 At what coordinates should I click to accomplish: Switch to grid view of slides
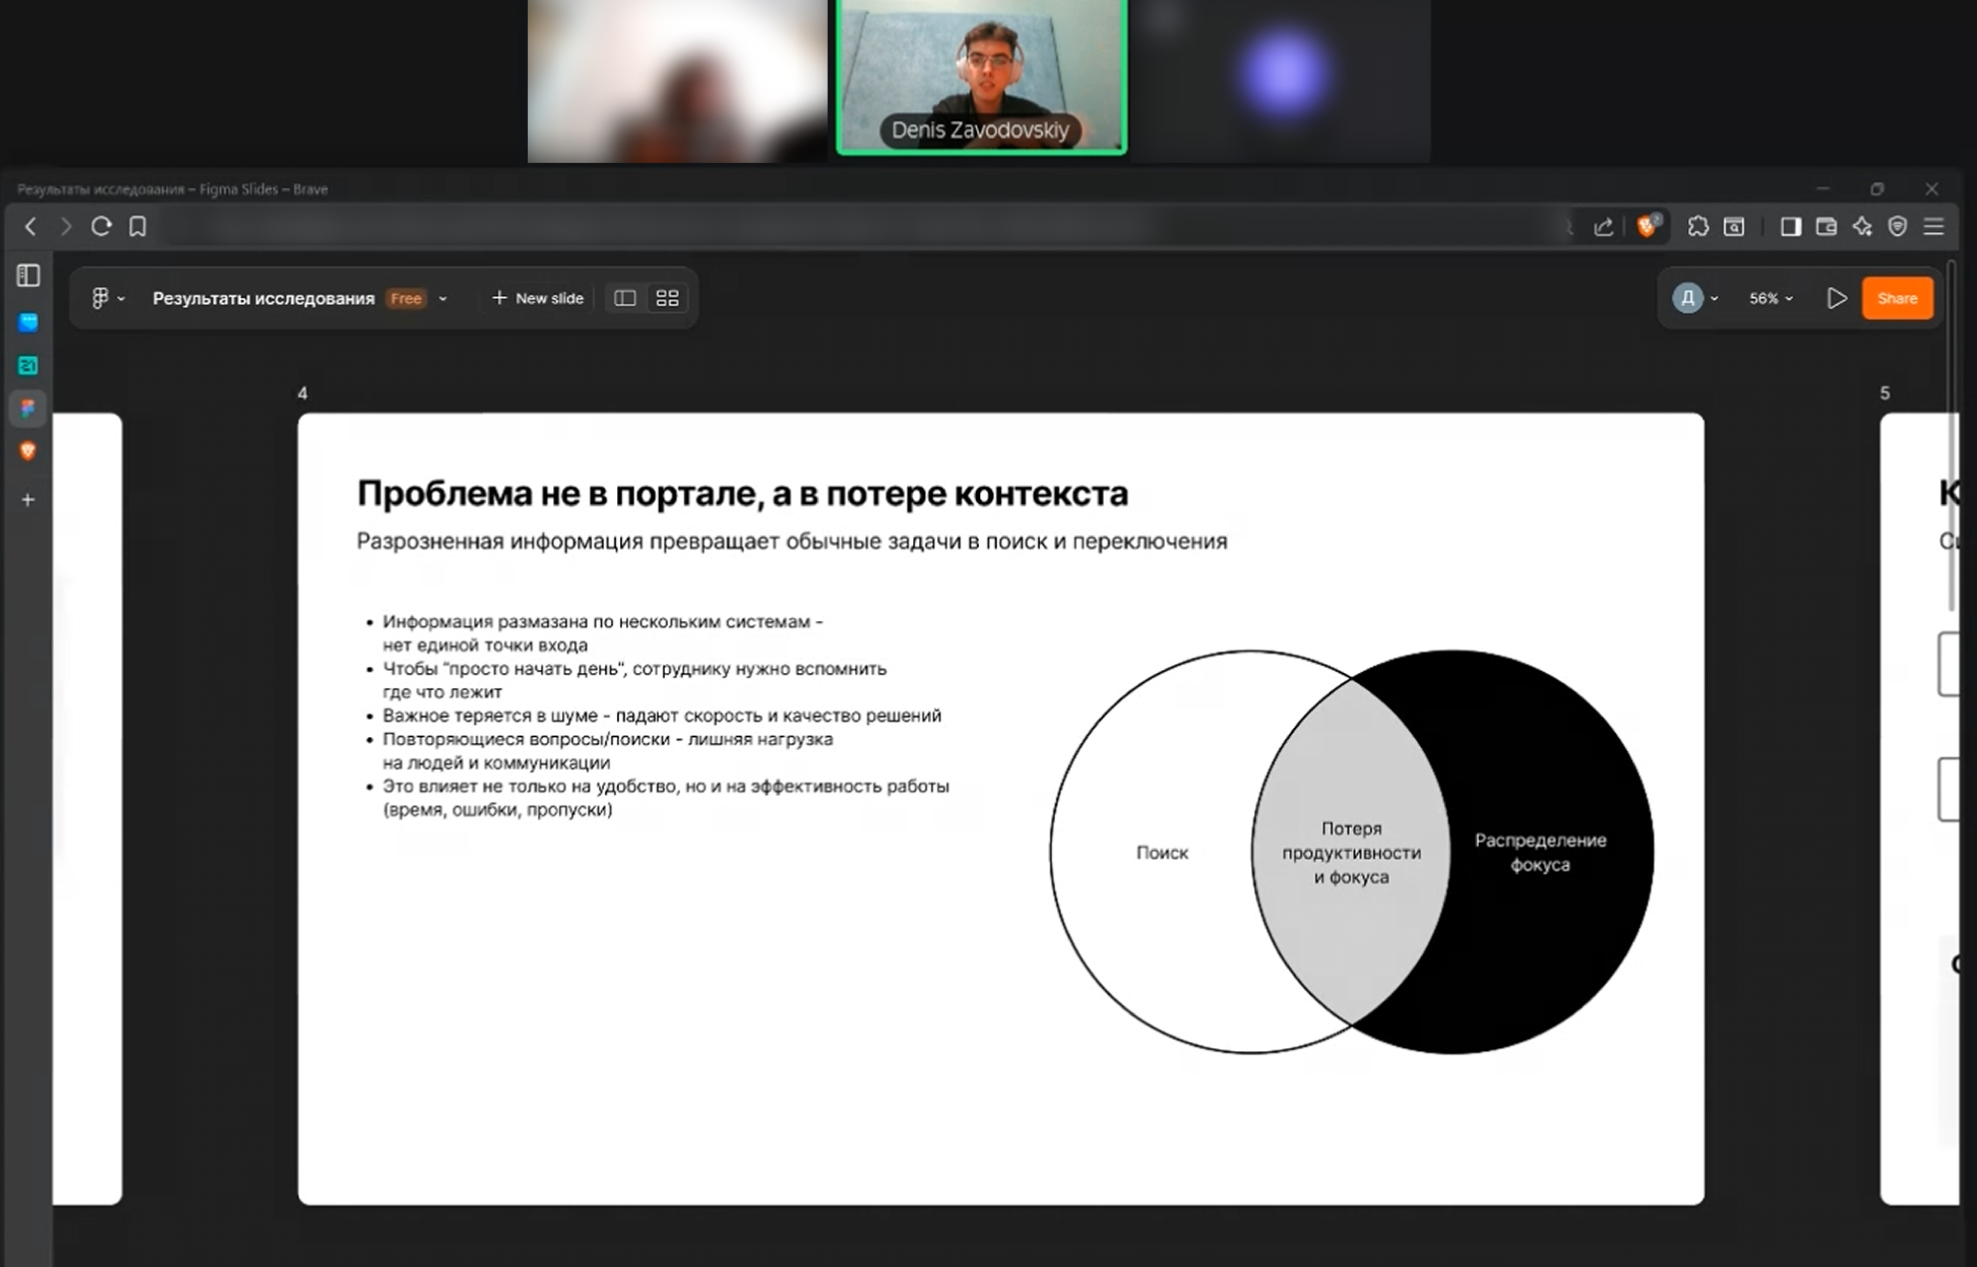point(667,298)
